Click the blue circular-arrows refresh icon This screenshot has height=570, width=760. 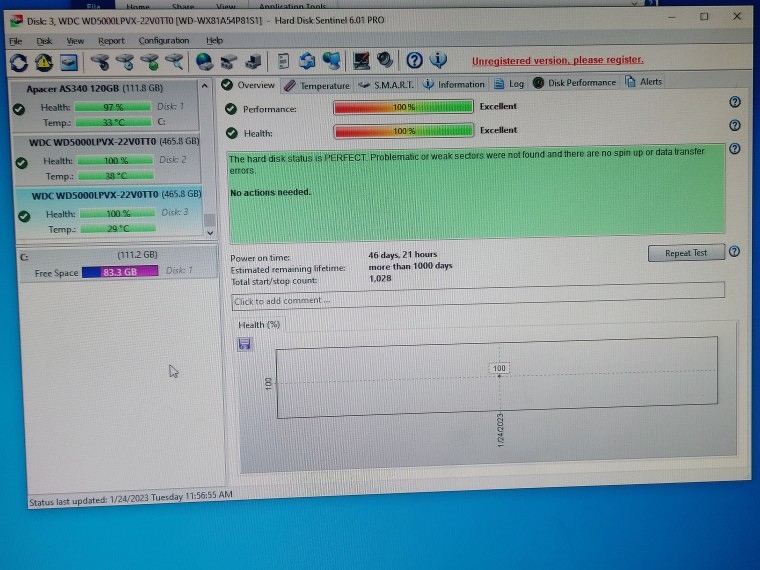point(19,63)
